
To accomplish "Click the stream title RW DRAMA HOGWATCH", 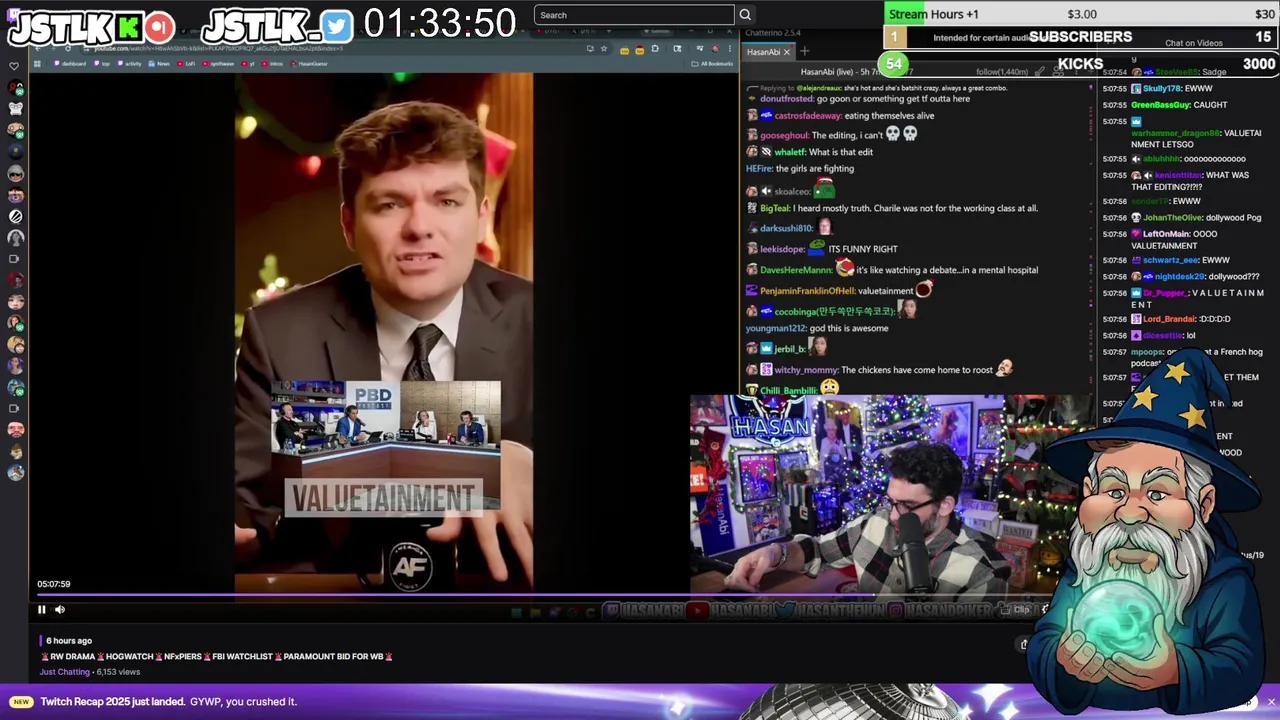I will (x=216, y=657).
